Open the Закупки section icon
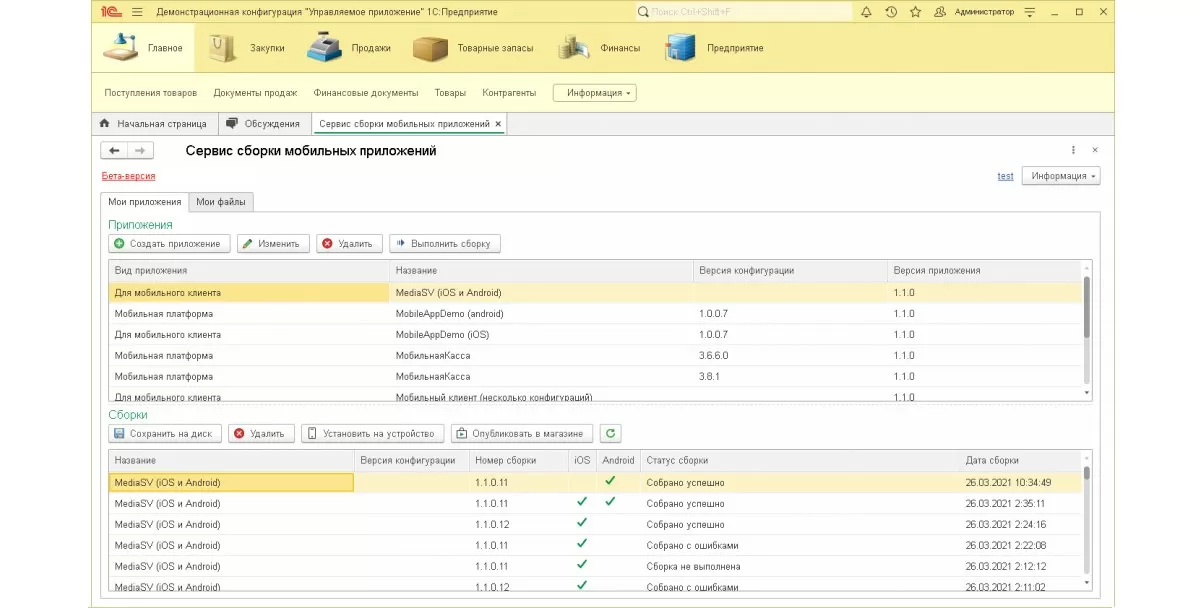This screenshot has height=608, width=1200. click(x=223, y=47)
